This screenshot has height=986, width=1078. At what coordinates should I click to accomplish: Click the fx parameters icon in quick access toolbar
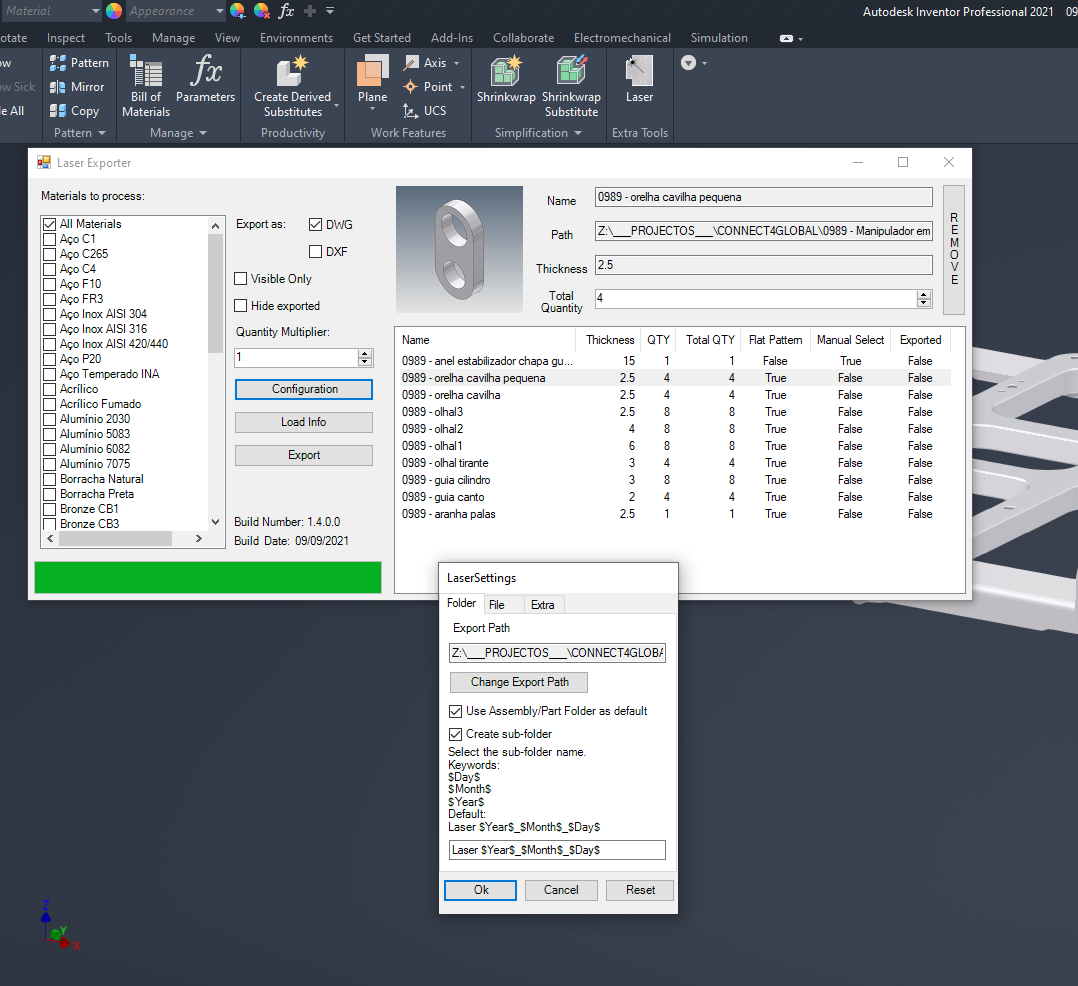pos(286,10)
